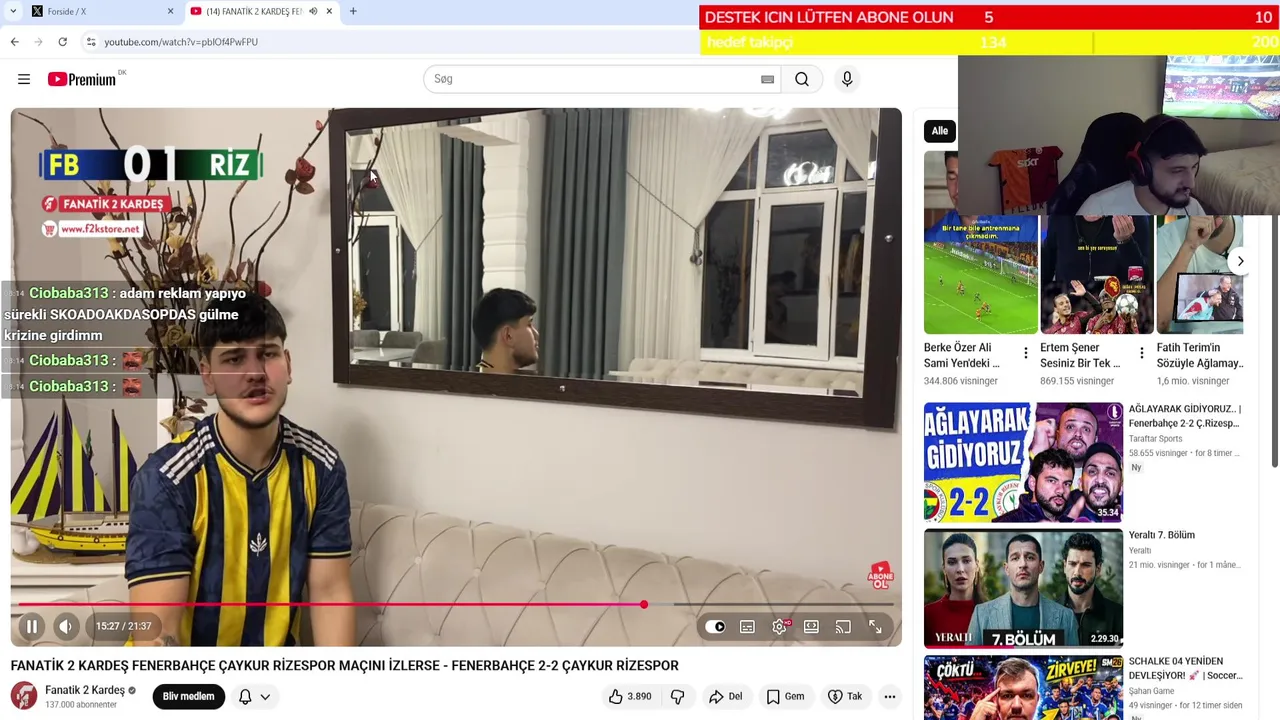Focus the Søg search input field
The image size is (1280, 720).
coord(595,79)
